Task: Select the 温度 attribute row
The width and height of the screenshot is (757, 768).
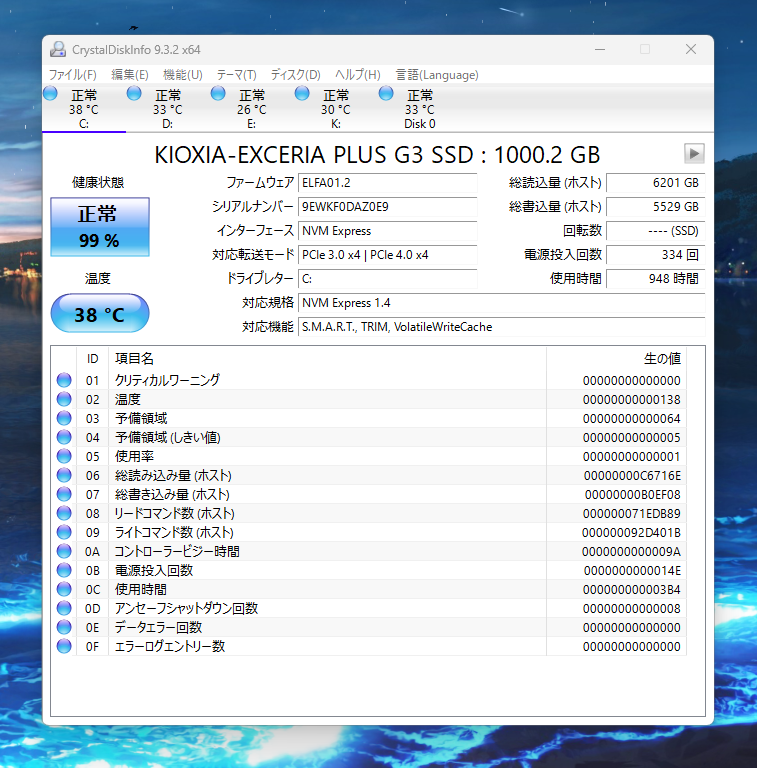Action: point(300,399)
